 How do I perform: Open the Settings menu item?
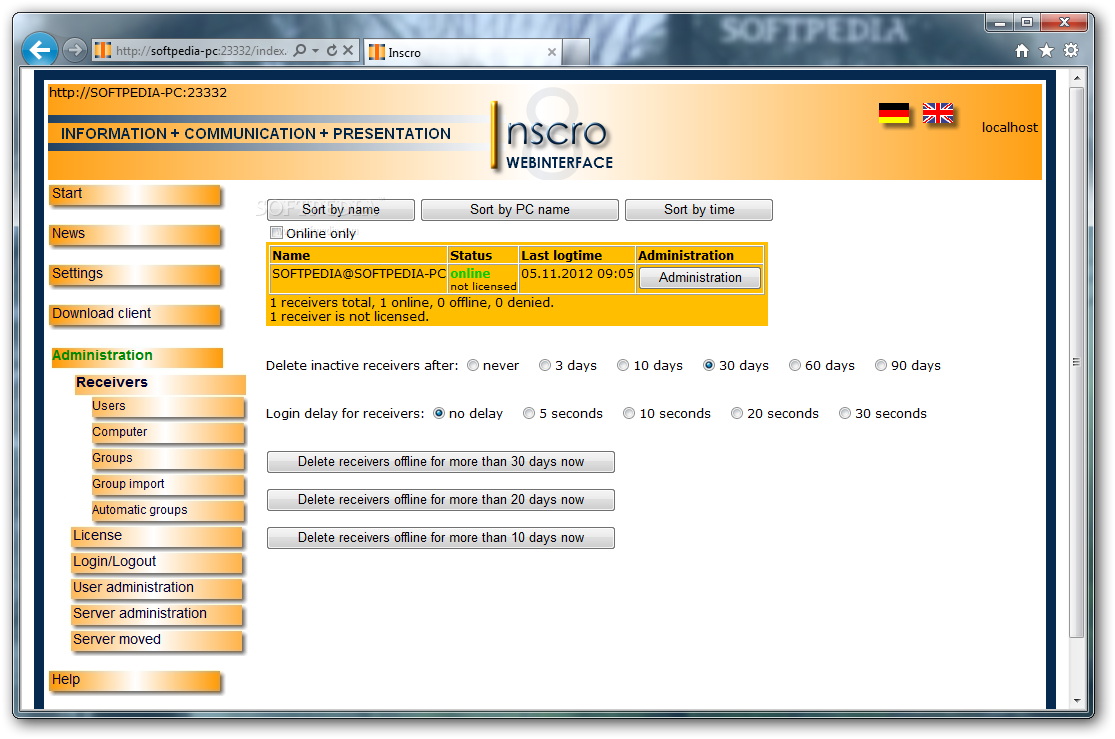(135, 275)
